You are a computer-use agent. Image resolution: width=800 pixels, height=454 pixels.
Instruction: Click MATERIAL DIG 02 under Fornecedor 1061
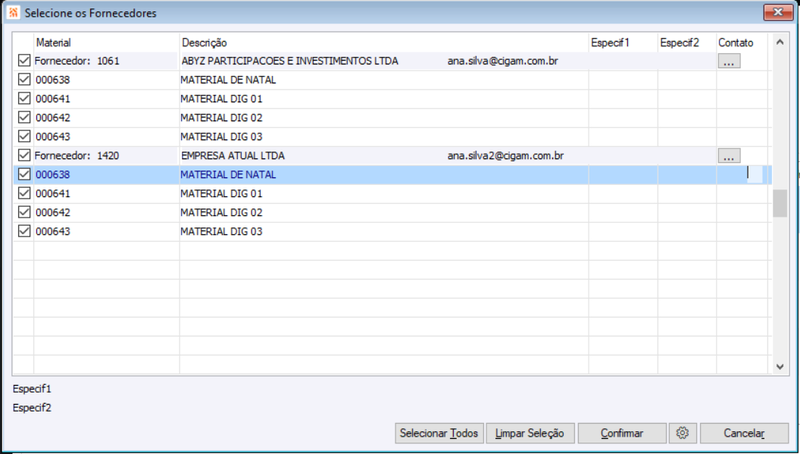click(x=221, y=117)
